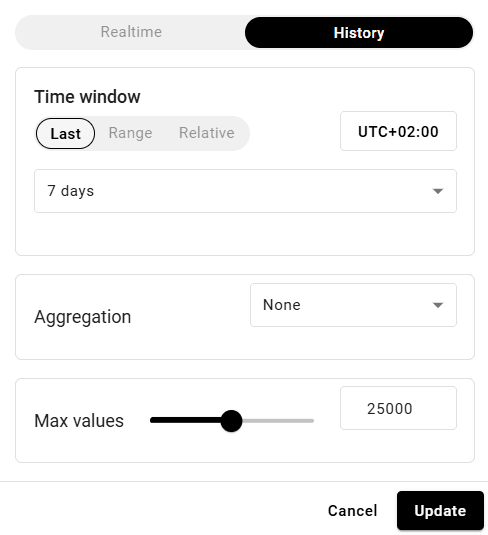488x535 pixels.
Task: Open the 7 days interval dropdown
Action: tap(245, 191)
